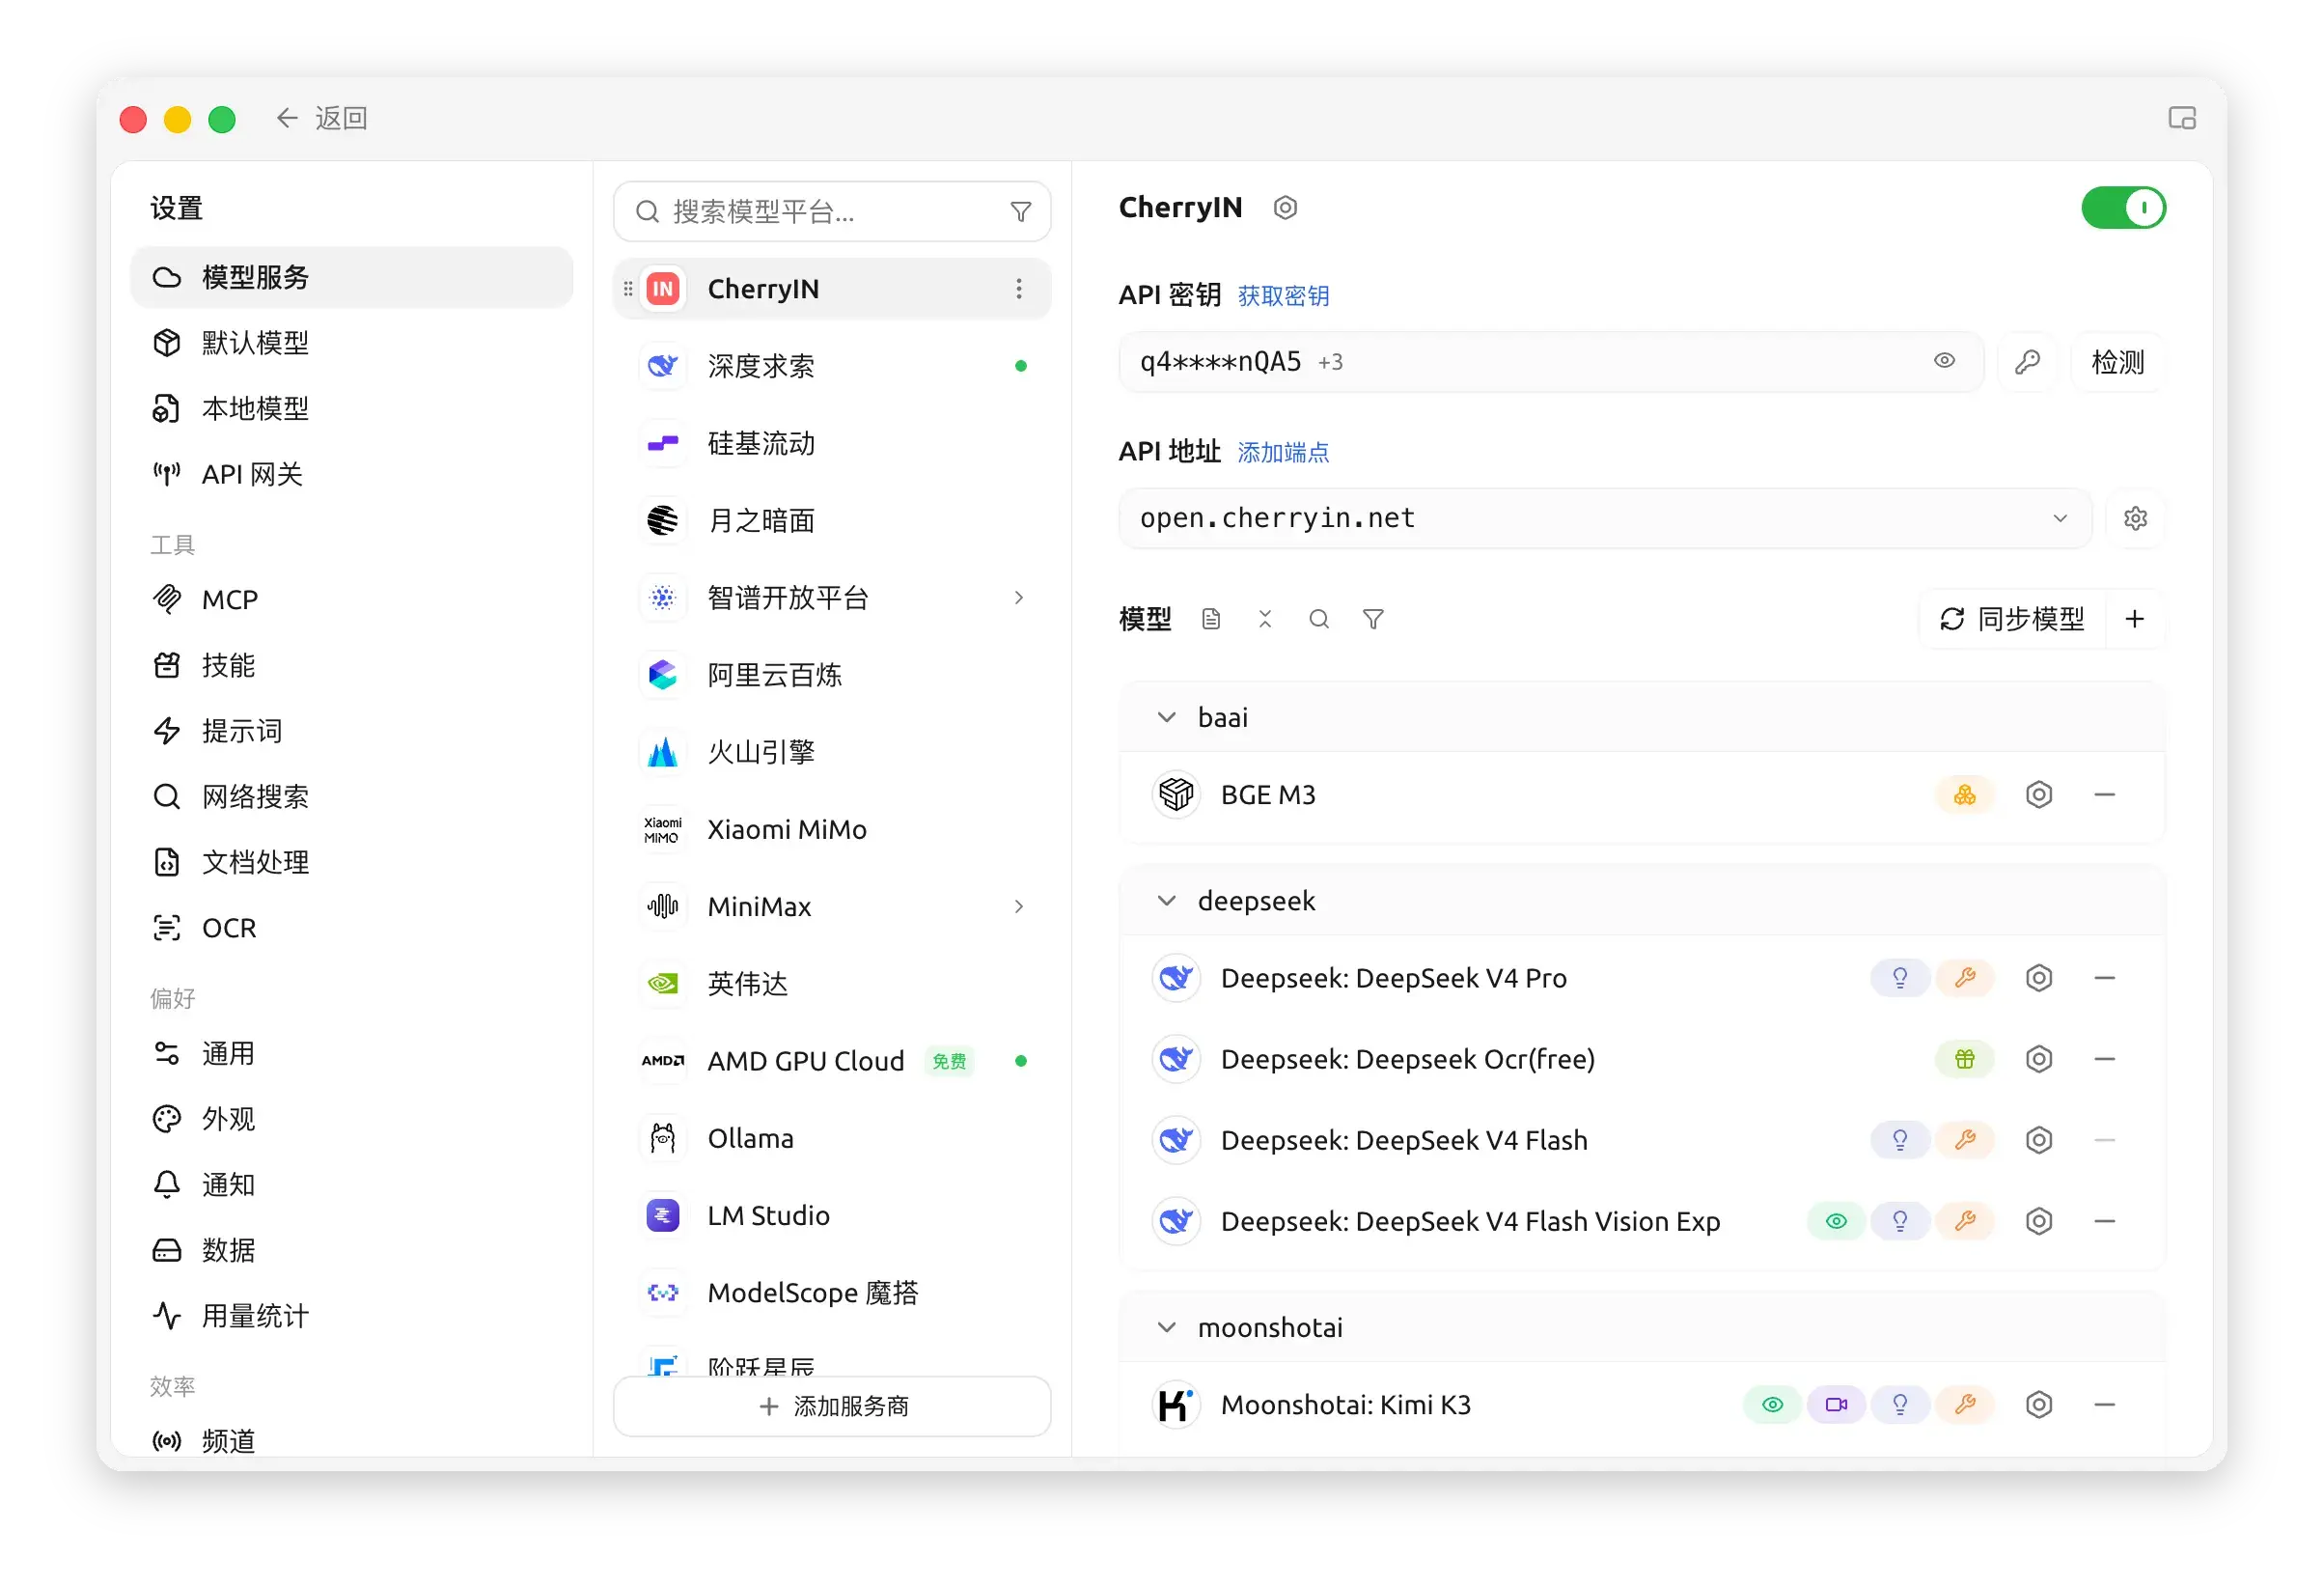
Task: Open MCP tool settings
Action: click(352, 600)
